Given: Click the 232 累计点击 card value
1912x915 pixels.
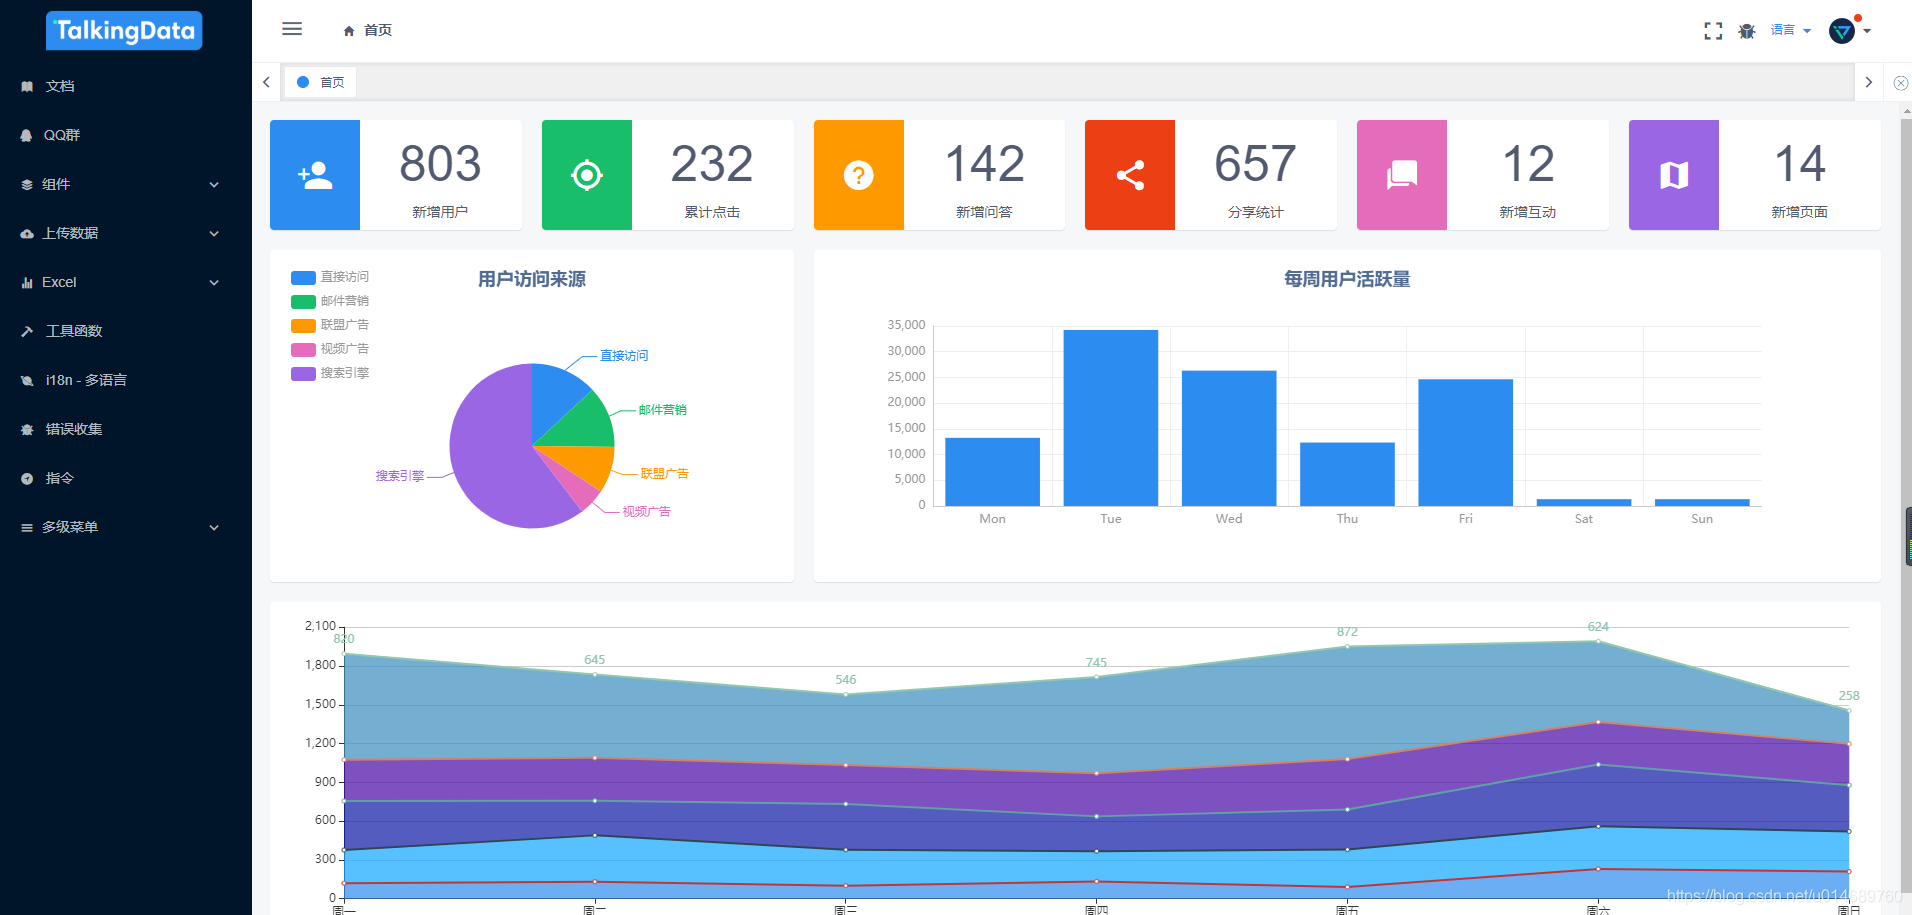Looking at the screenshot, I should click(712, 163).
